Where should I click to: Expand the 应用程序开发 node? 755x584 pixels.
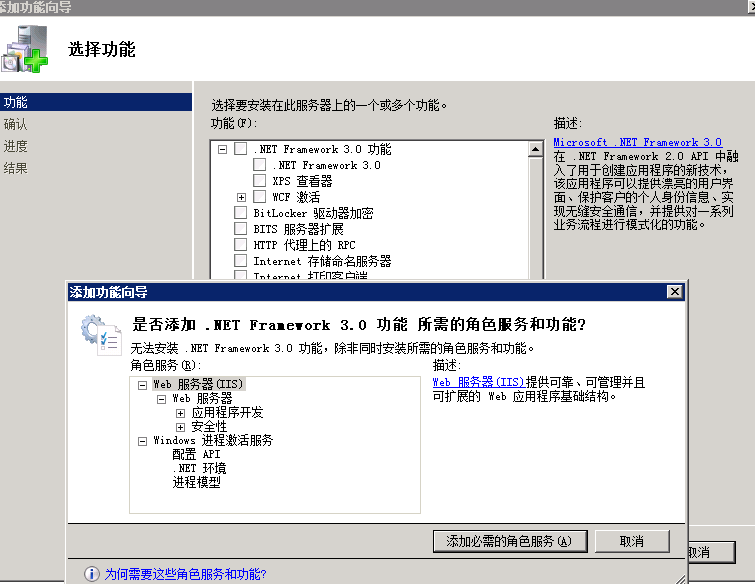click(x=180, y=413)
